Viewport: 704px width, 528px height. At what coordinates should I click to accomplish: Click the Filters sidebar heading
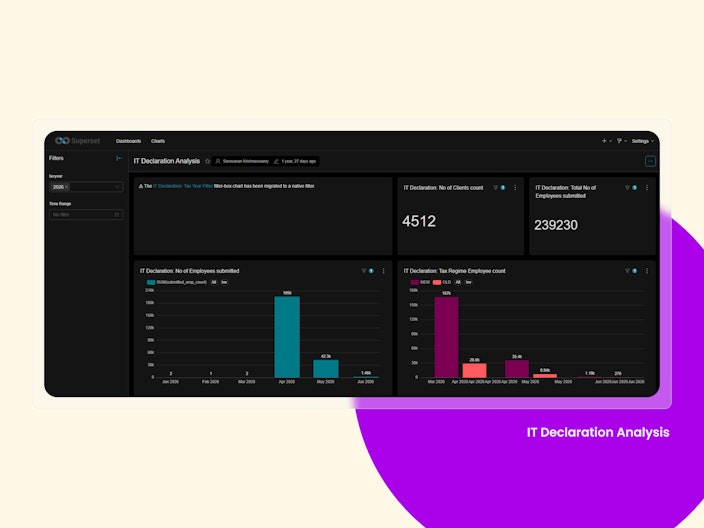pos(56,158)
